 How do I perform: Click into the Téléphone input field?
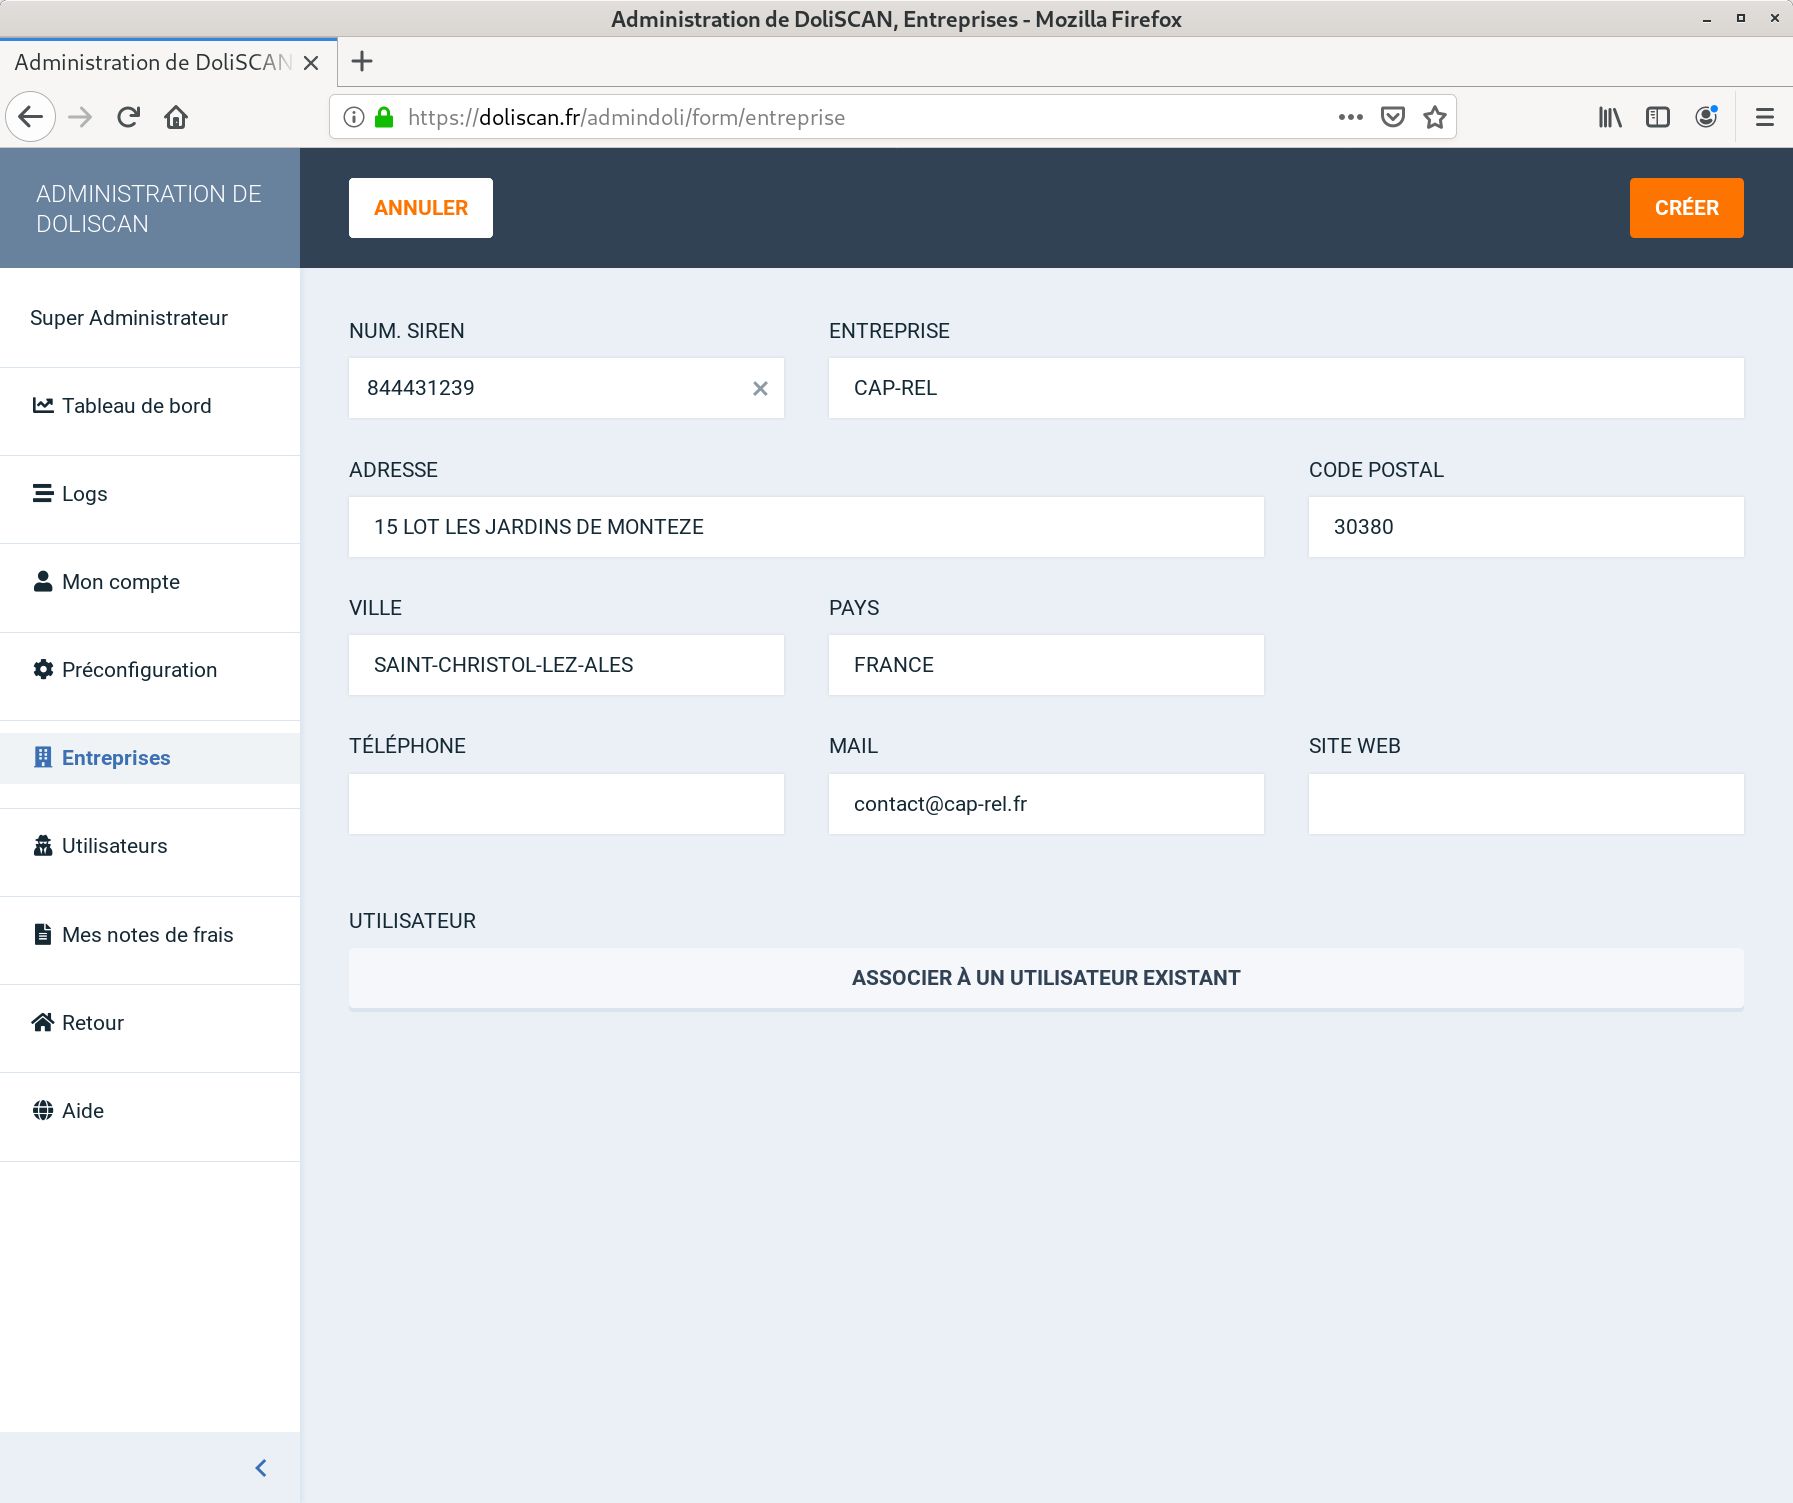tap(566, 804)
